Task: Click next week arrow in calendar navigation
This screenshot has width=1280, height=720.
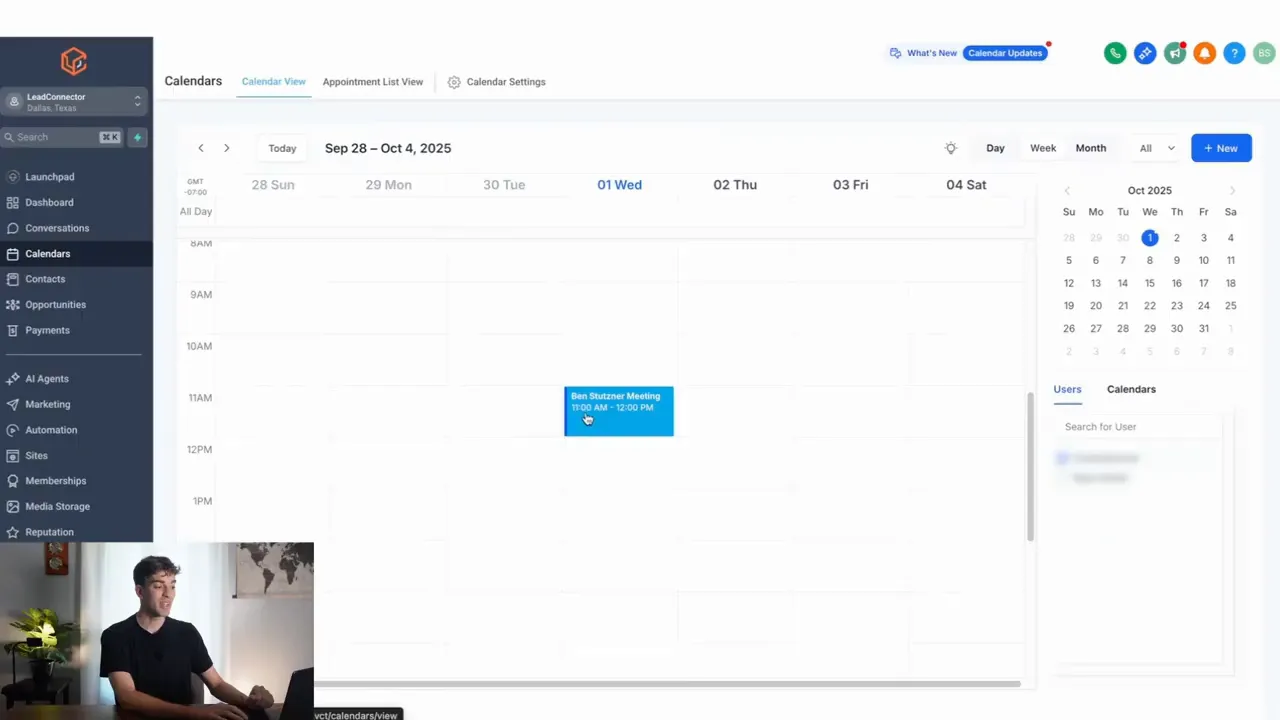Action: pos(226,148)
